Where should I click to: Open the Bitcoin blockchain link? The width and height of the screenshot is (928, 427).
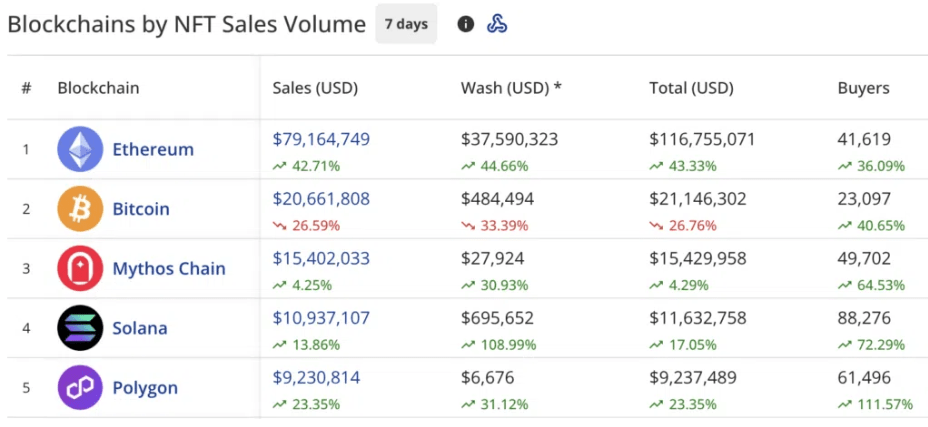click(141, 209)
